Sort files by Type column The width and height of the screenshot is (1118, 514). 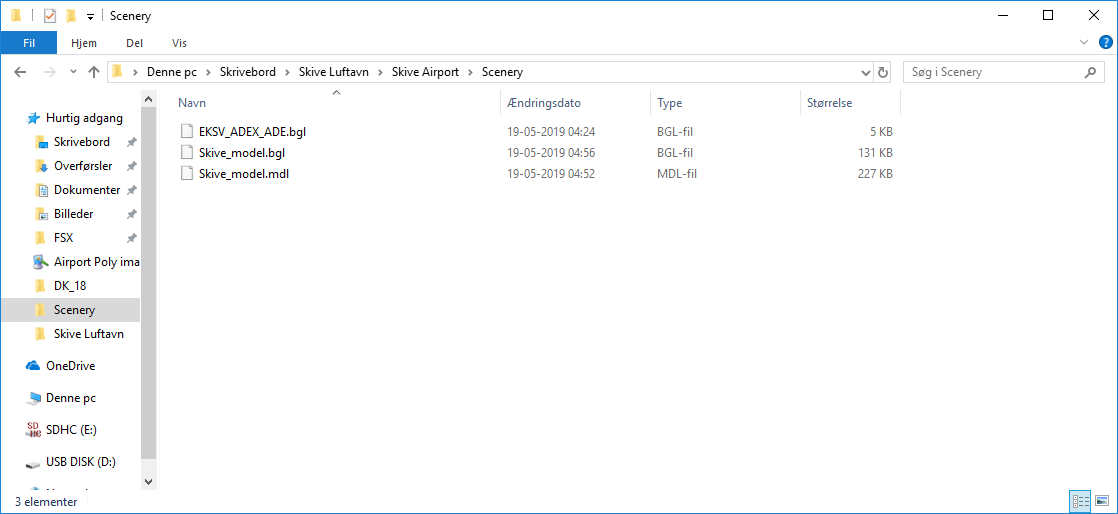[725, 103]
